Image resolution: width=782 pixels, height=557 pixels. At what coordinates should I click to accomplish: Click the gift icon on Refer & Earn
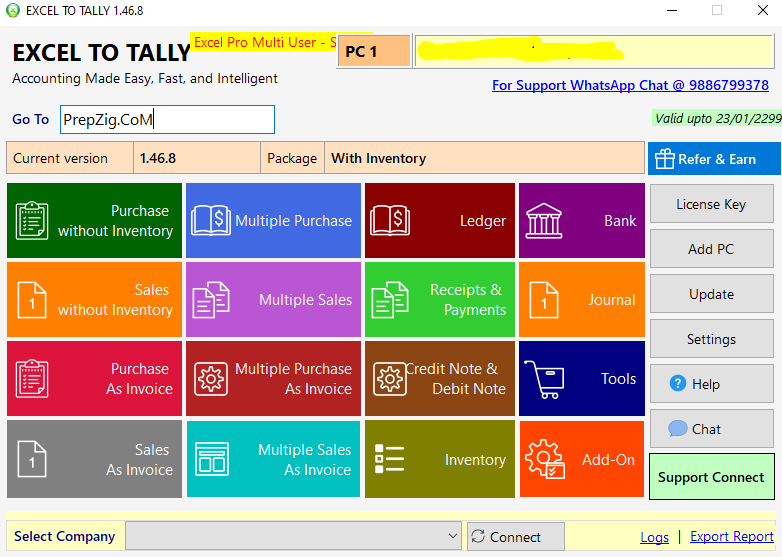[665, 159]
